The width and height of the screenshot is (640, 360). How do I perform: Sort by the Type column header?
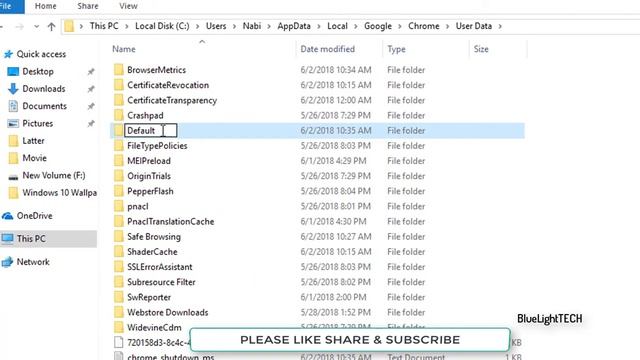pyautogui.click(x=396, y=49)
